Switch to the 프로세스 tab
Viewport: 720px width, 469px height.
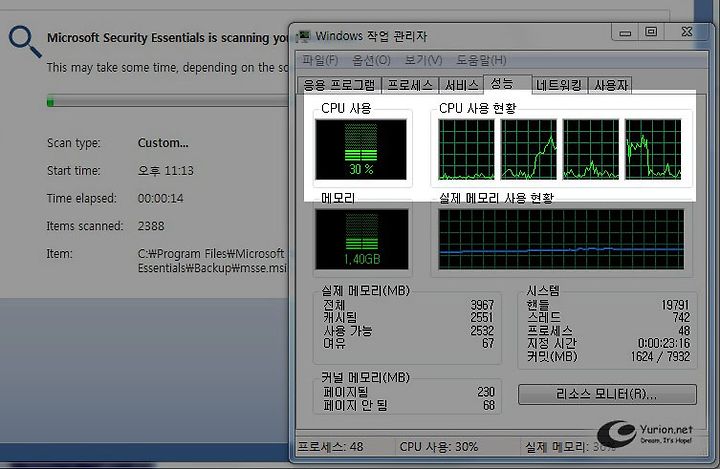click(x=410, y=85)
